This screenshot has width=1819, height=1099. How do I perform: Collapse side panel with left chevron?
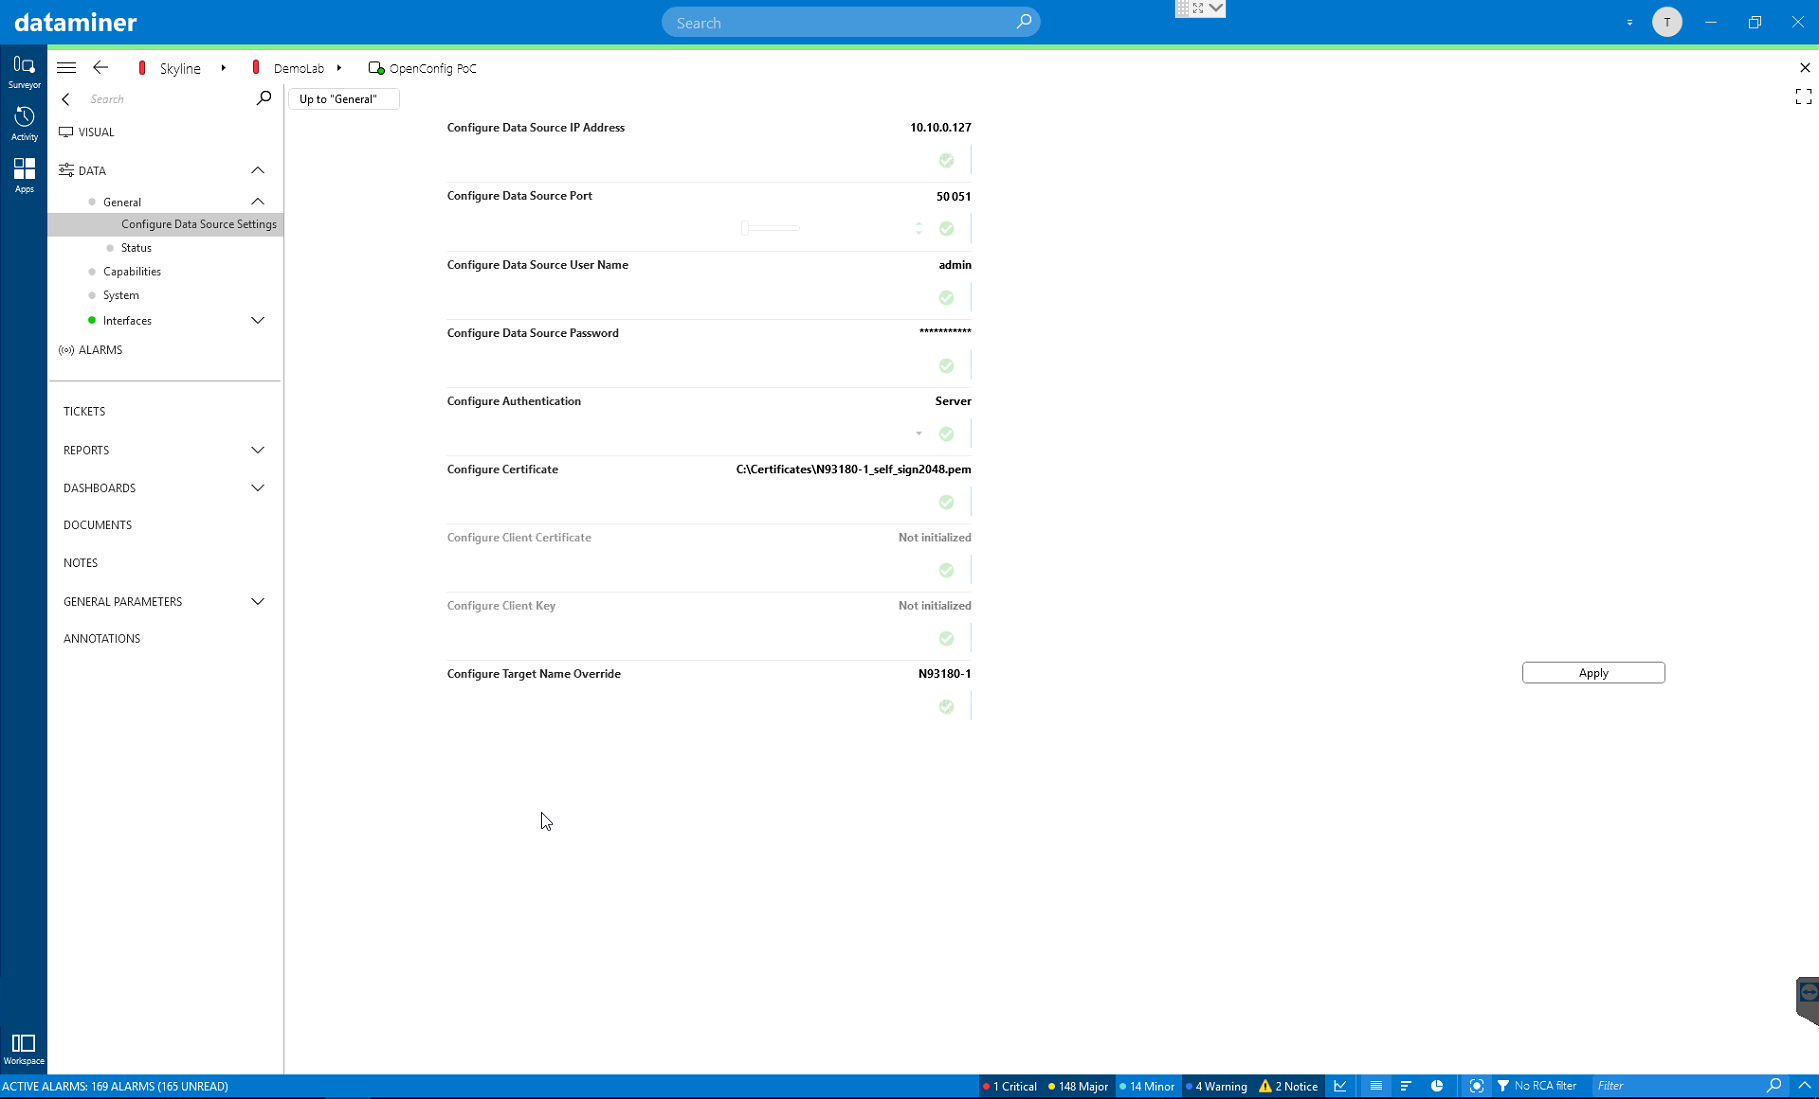66,99
